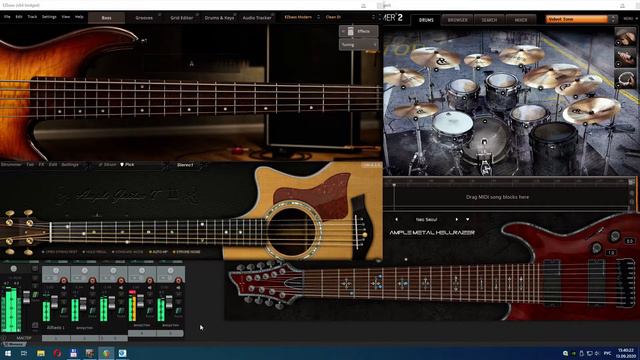640x360 pixels.
Task: Open FX panel in Ample Guitar
Action: pos(42,164)
